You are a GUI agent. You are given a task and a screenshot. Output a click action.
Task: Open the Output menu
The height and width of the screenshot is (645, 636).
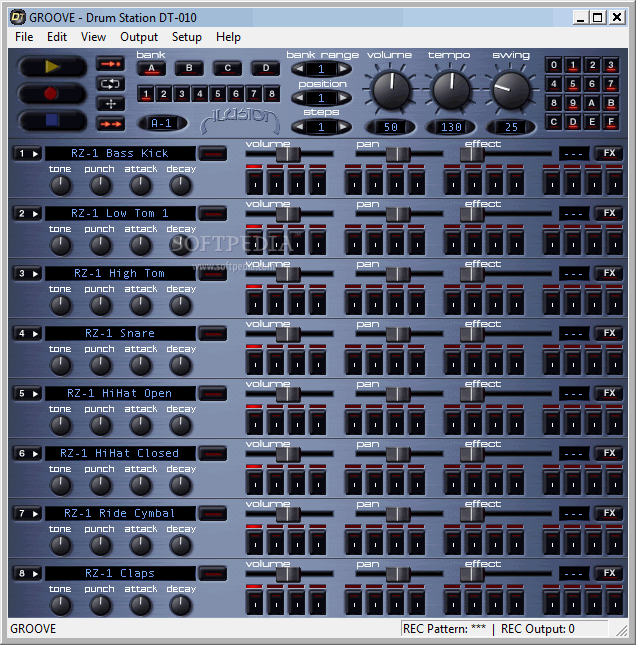pos(139,37)
